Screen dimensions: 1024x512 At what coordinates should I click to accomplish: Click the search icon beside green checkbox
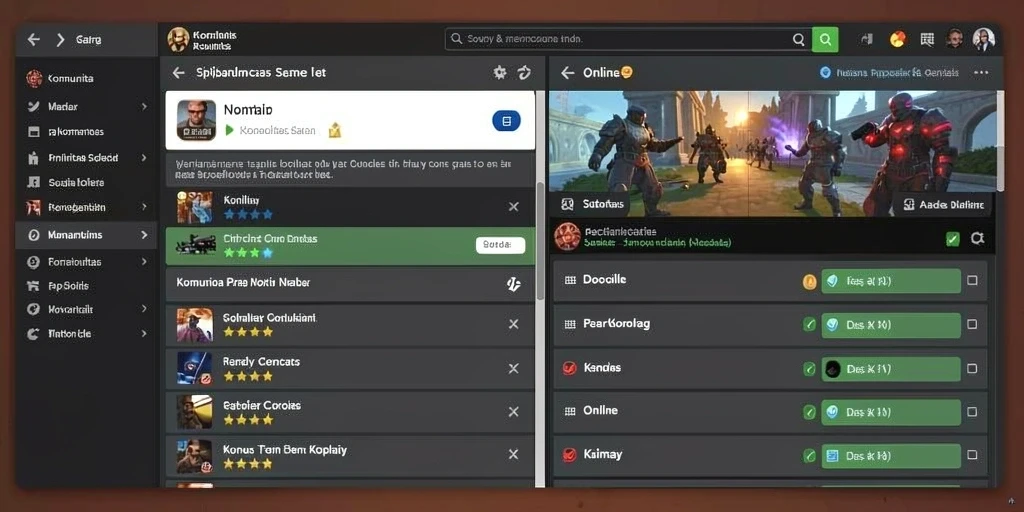[977, 238]
